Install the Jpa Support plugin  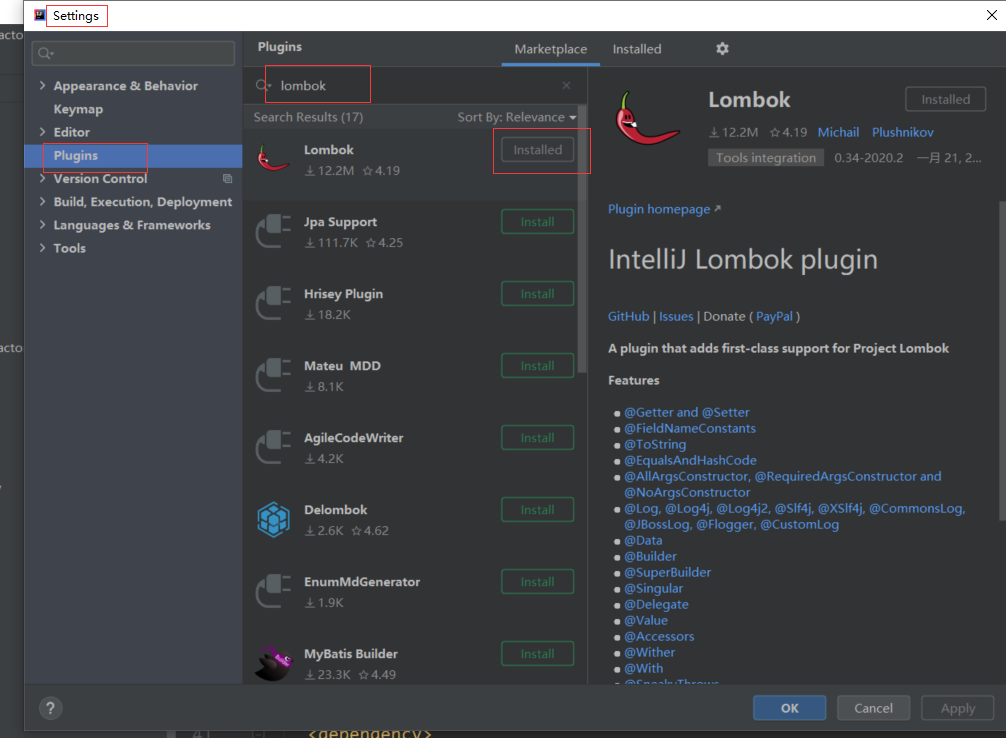pos(537,222)
